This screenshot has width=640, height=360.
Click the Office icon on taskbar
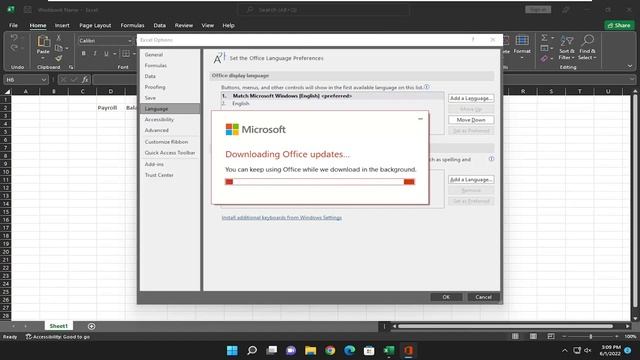pos(409,351)
